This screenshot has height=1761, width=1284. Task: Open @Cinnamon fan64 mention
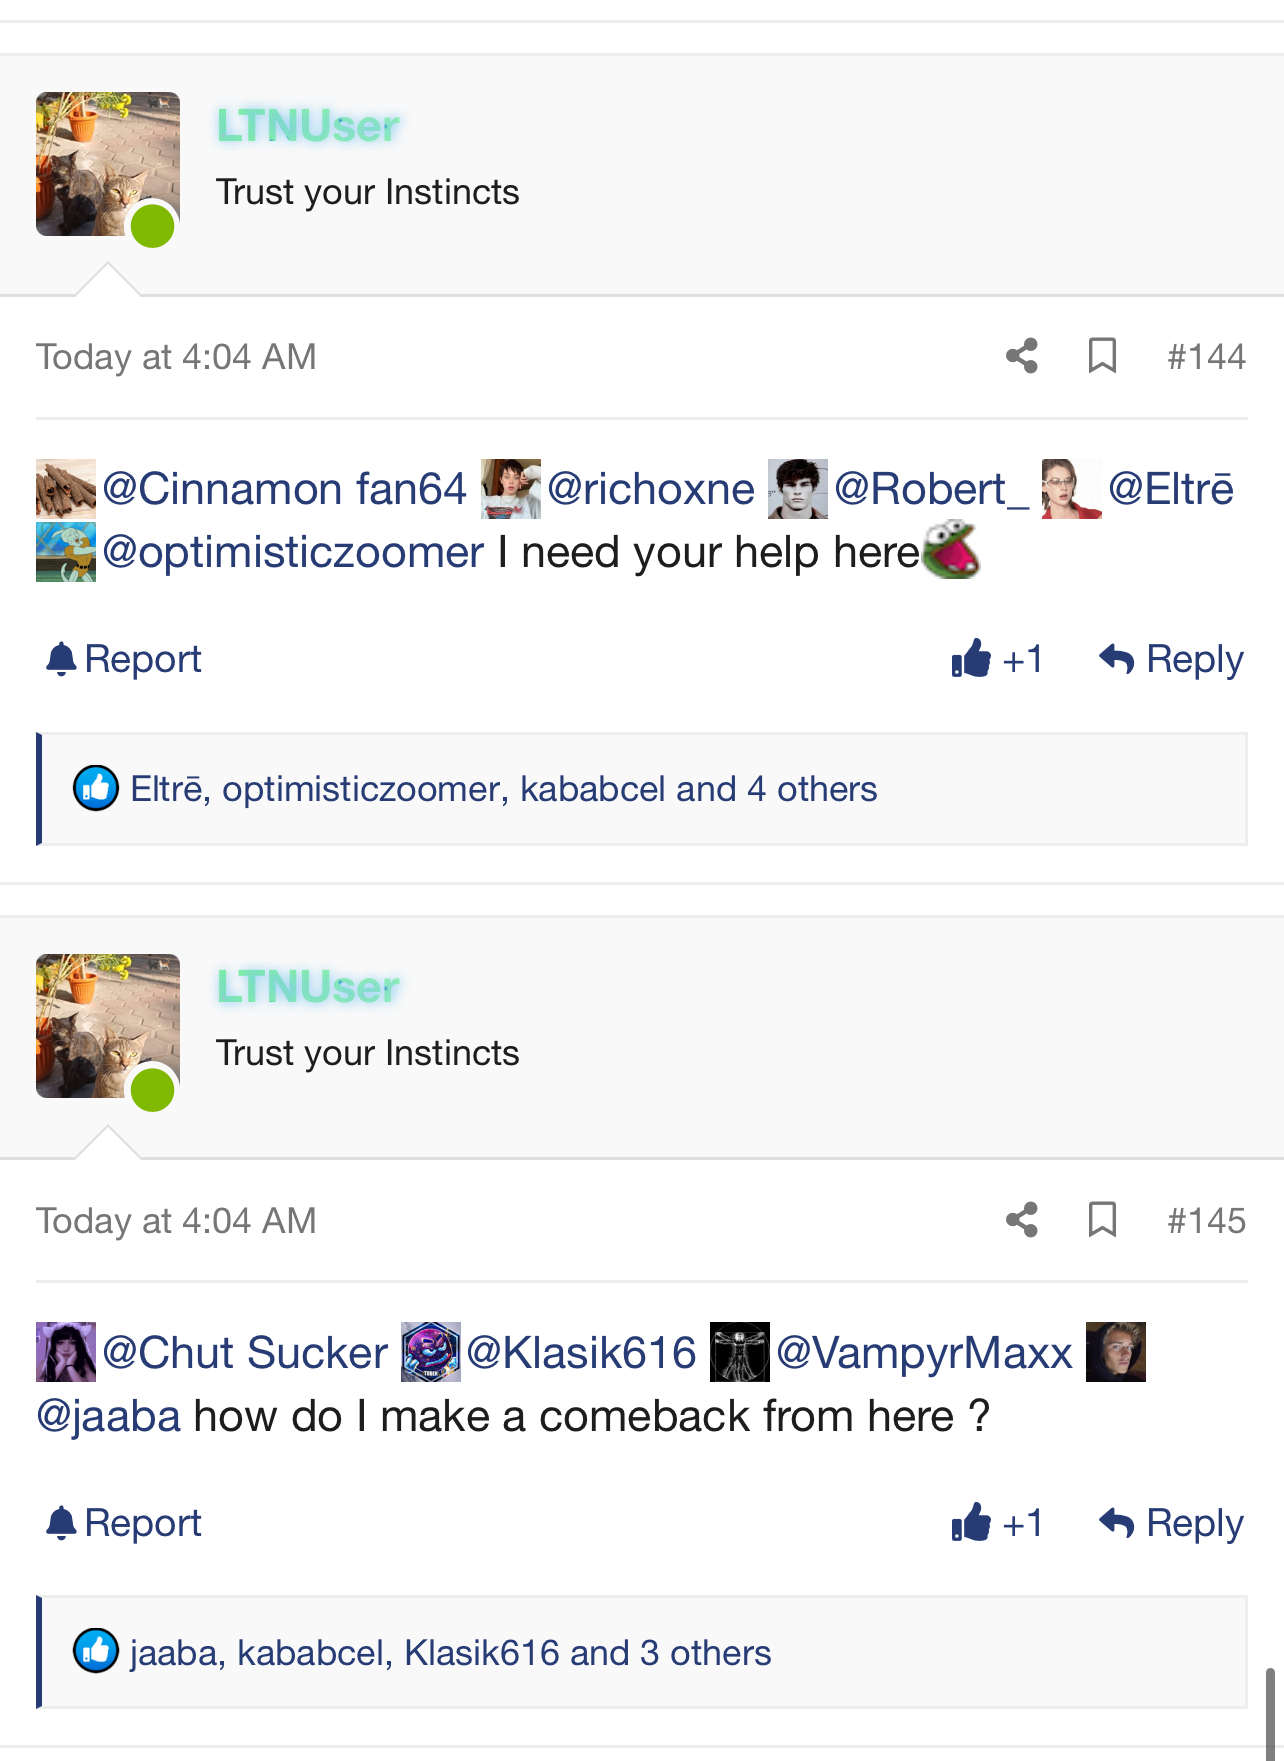[x=284, y=489]
